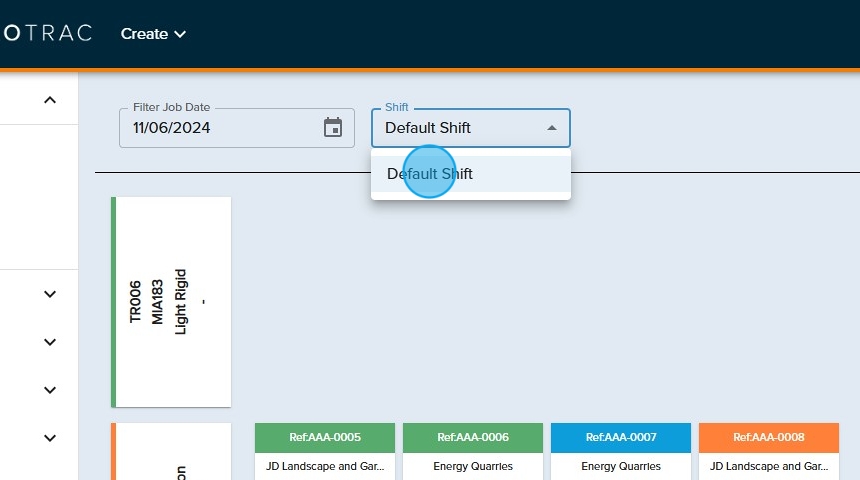This screenshot has width=860, height=480.
Task: Expand the last collapsed sidebar section chevron
Action: (50, 437)
